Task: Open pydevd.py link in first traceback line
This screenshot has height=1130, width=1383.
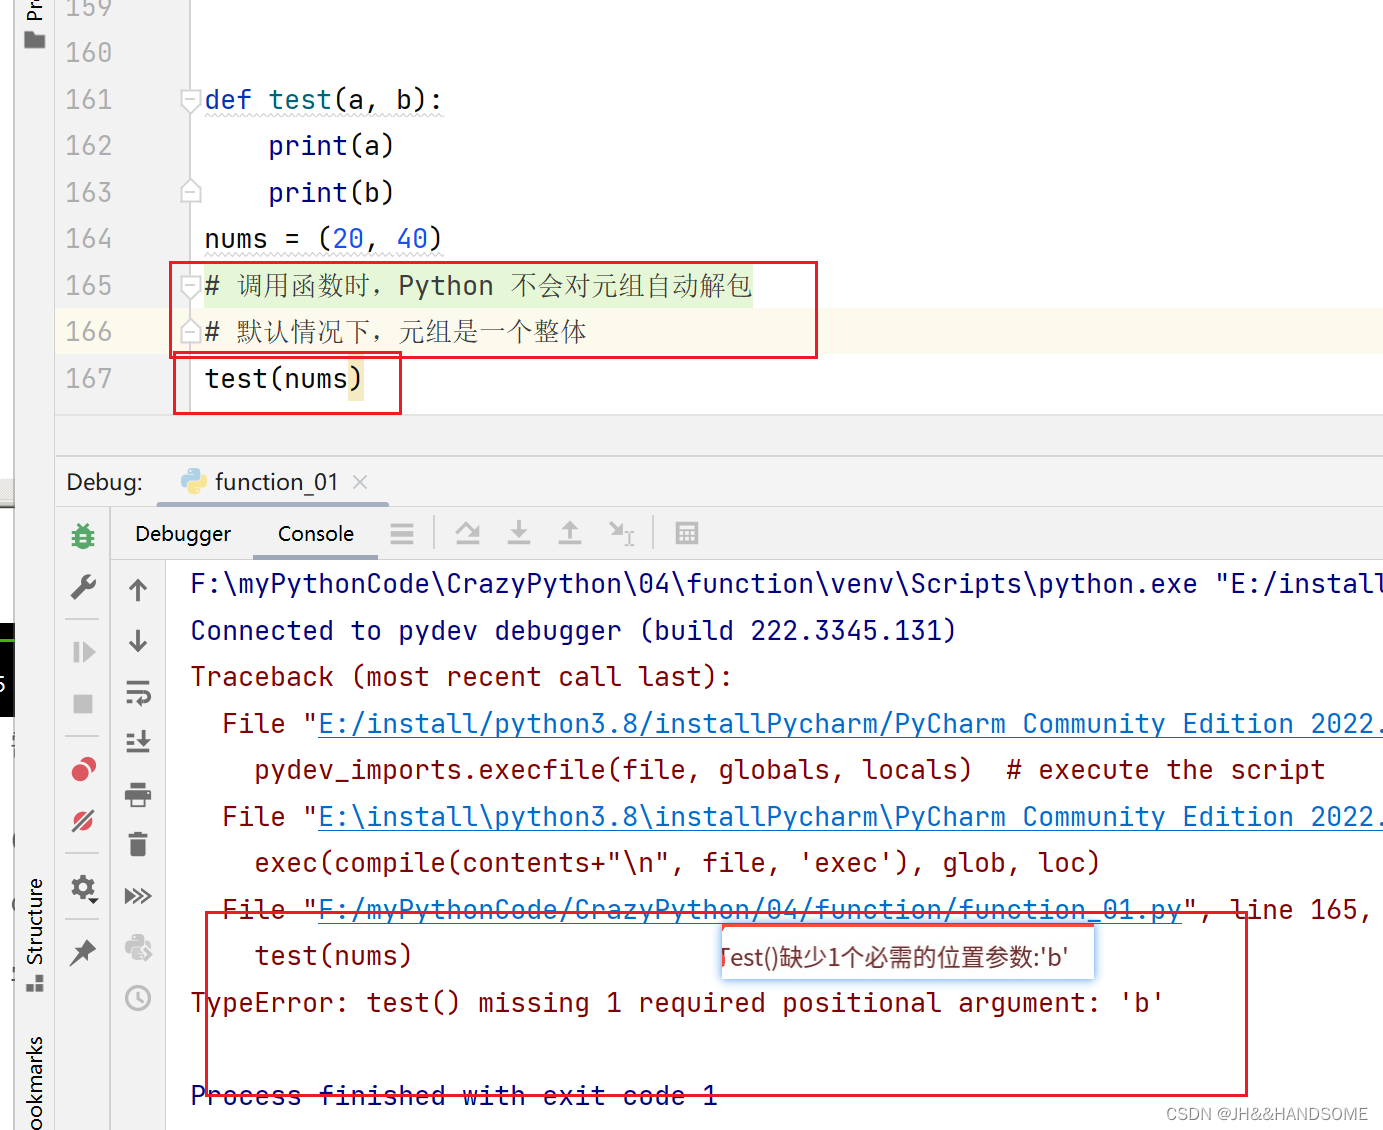Action: [x=850, y=723]
